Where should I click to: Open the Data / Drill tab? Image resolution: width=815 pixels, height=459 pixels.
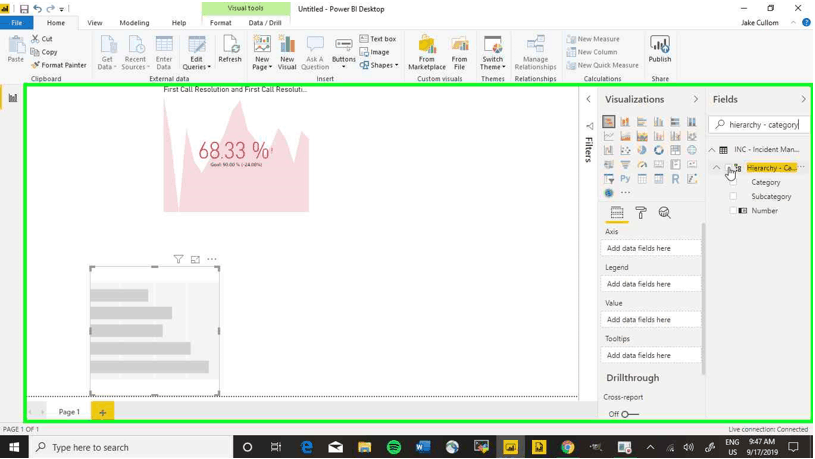pos(265,23)
